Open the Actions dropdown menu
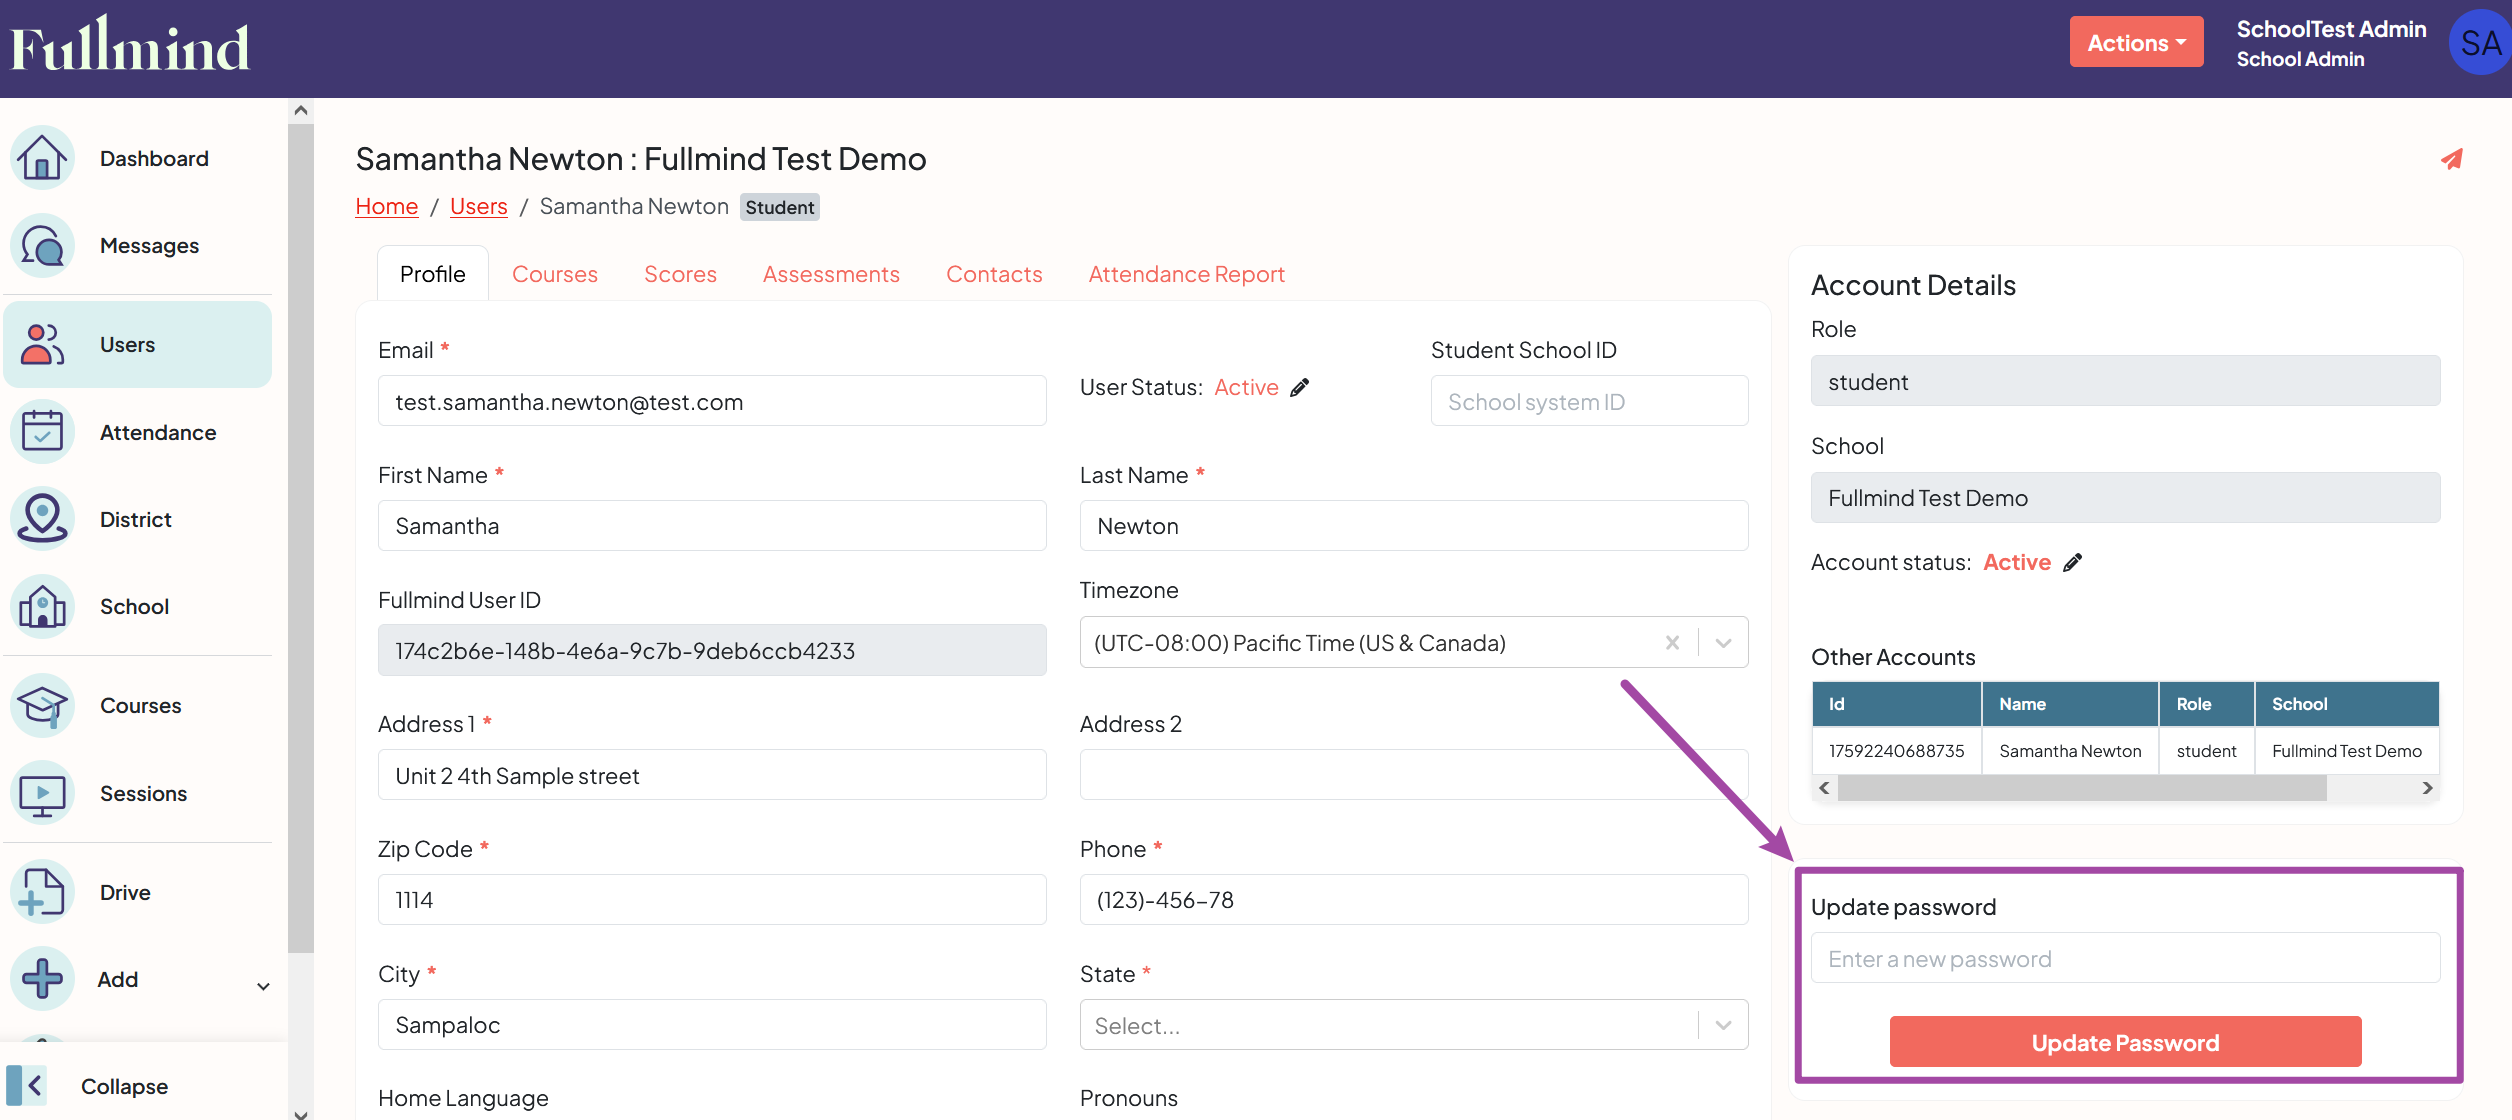The height and width of the screenshot is (1120, 2512). (2136, 41)
